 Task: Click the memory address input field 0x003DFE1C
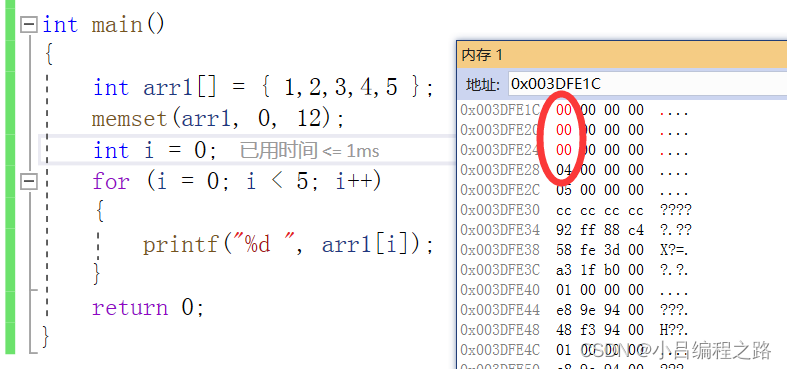[647, 84]
